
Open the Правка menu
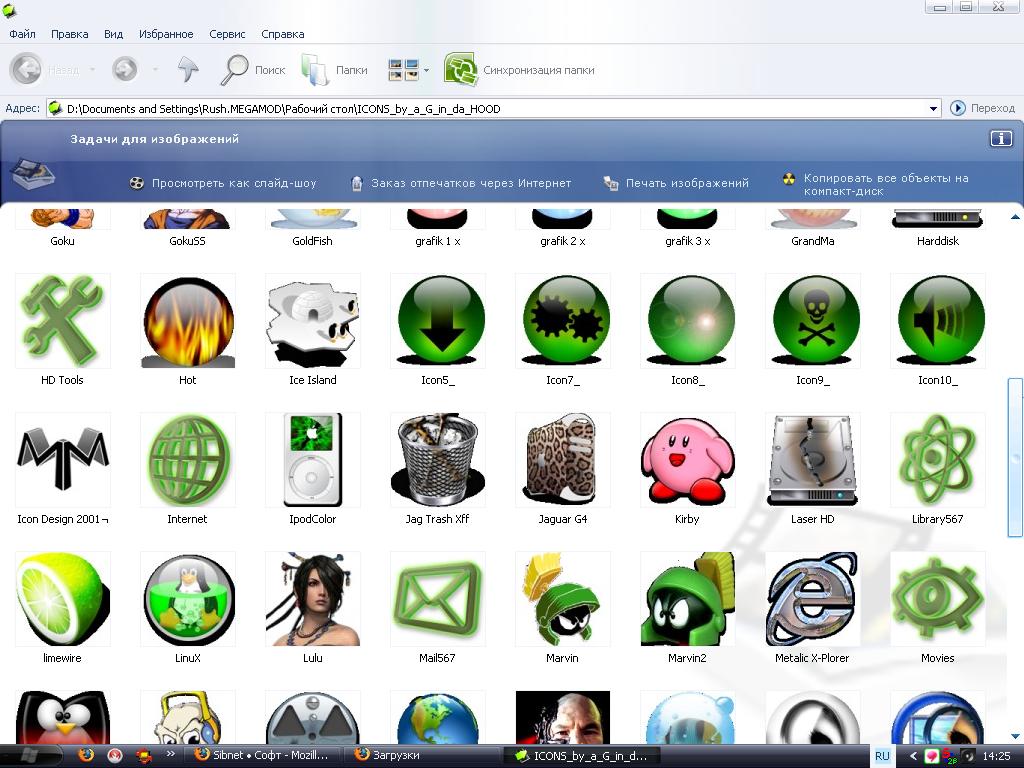pos(70,34)
